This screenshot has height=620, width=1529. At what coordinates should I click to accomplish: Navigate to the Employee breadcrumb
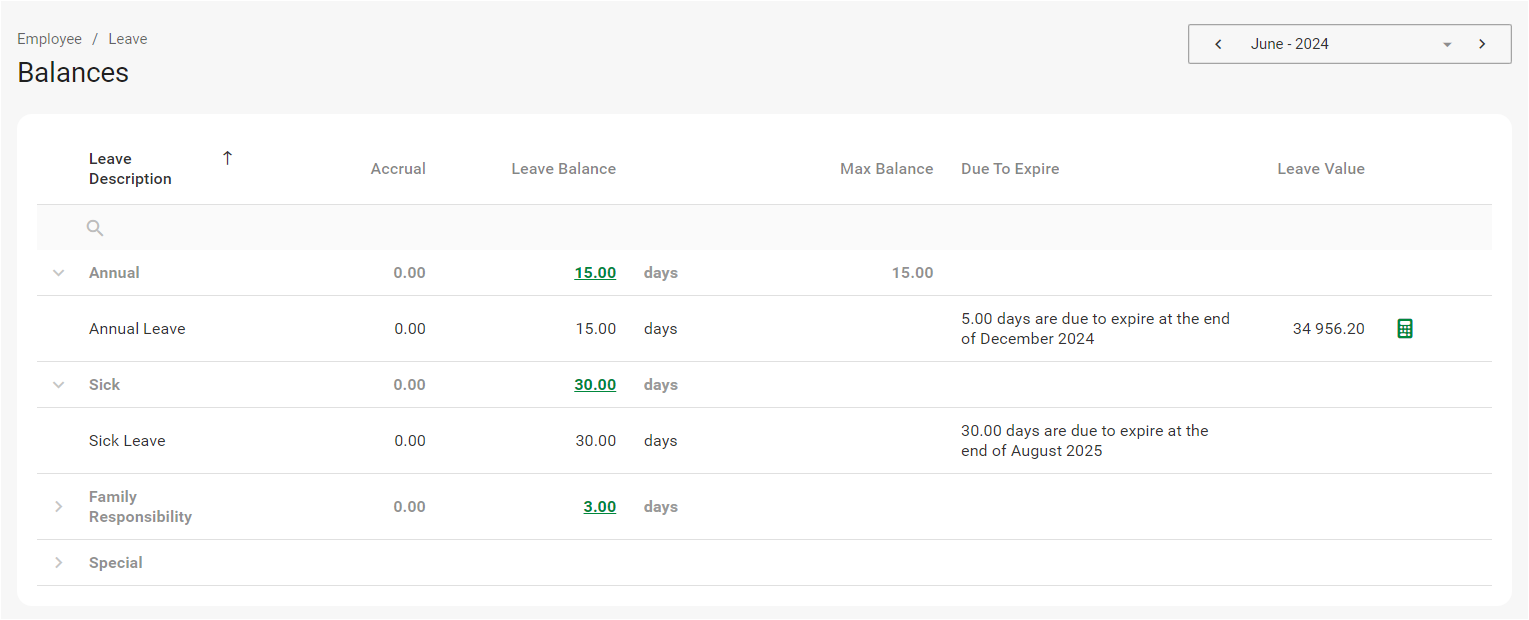click(x=49, y=39)
